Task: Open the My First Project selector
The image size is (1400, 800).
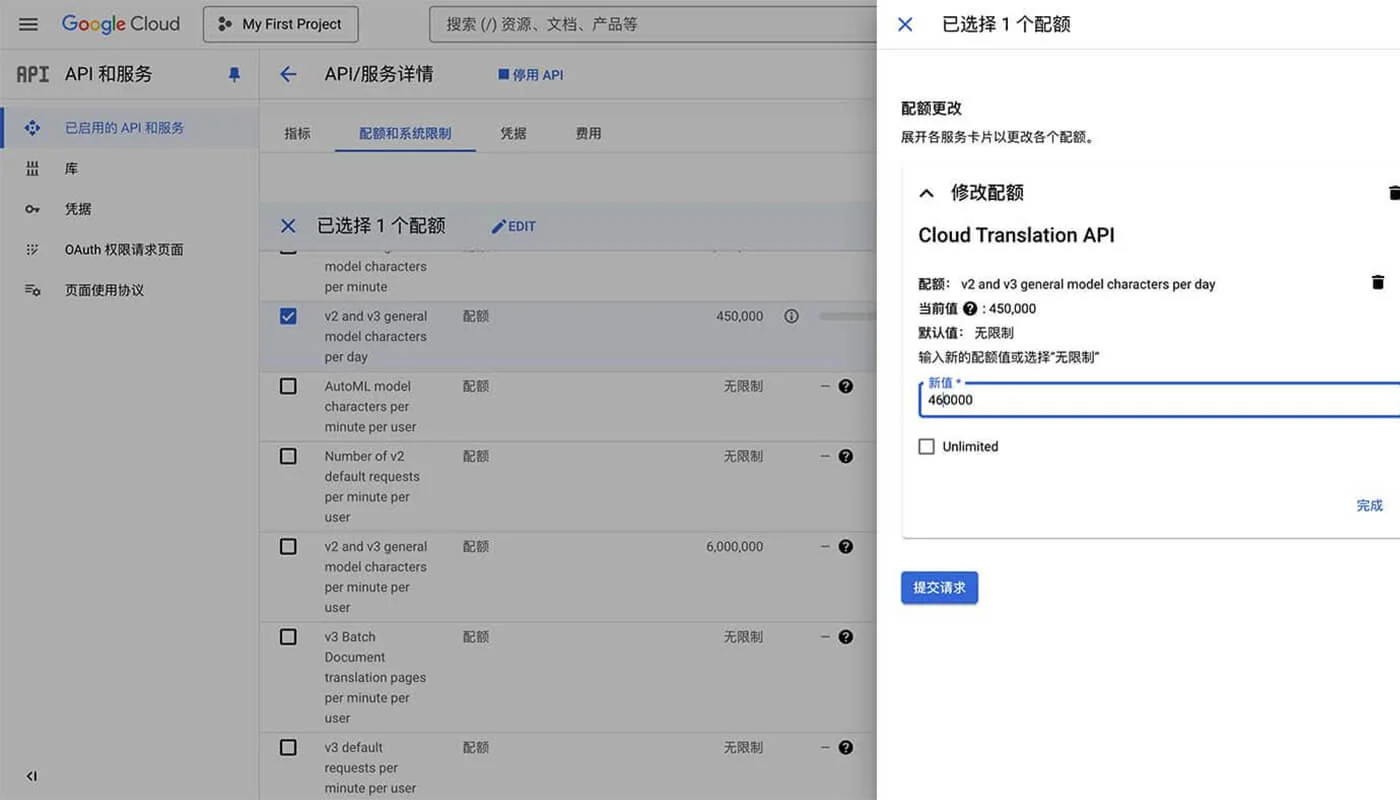Action: [x=280, y=23]
